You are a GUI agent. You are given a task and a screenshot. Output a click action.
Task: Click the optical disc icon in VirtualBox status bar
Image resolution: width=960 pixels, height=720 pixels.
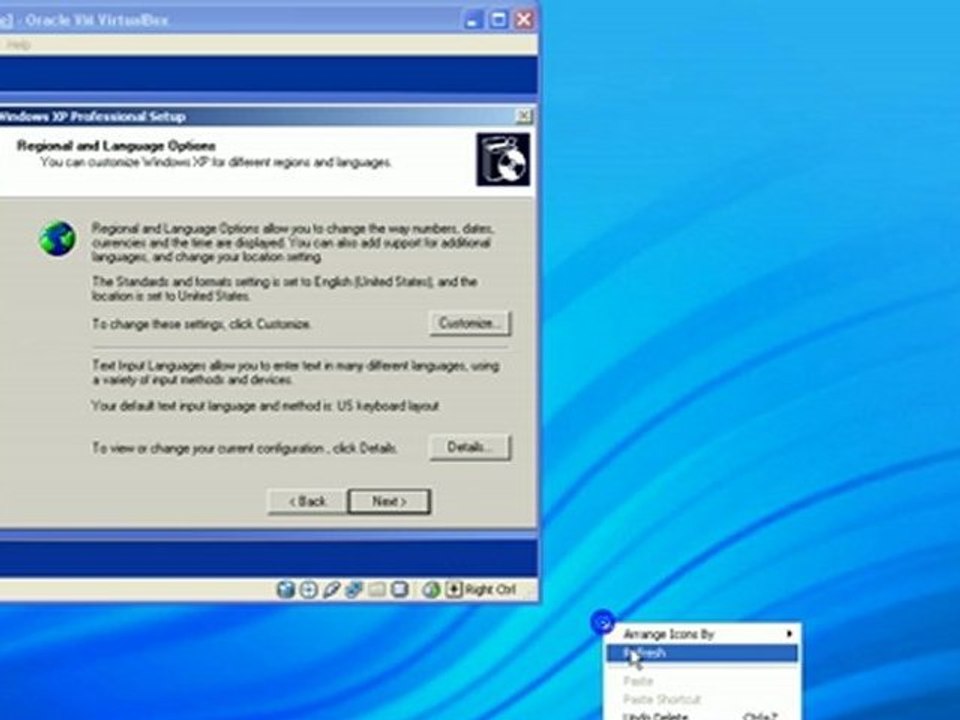pos(308,589)
